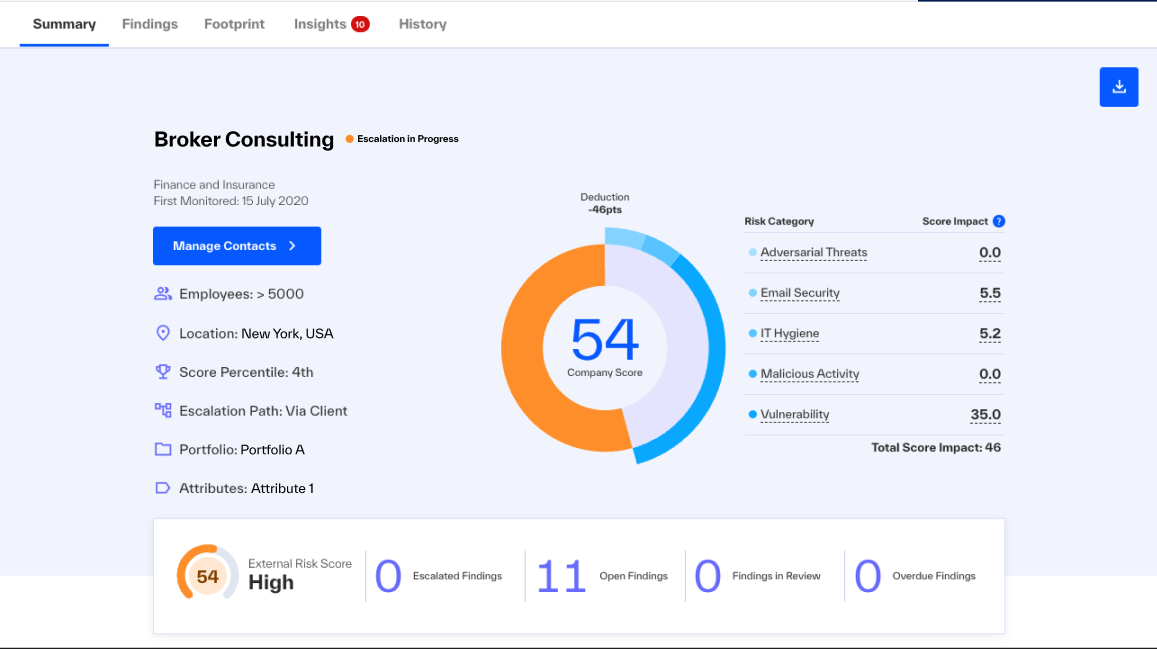Switch to the Summary tab
This screenshot has width=1157, height=649.
[64, 24]
